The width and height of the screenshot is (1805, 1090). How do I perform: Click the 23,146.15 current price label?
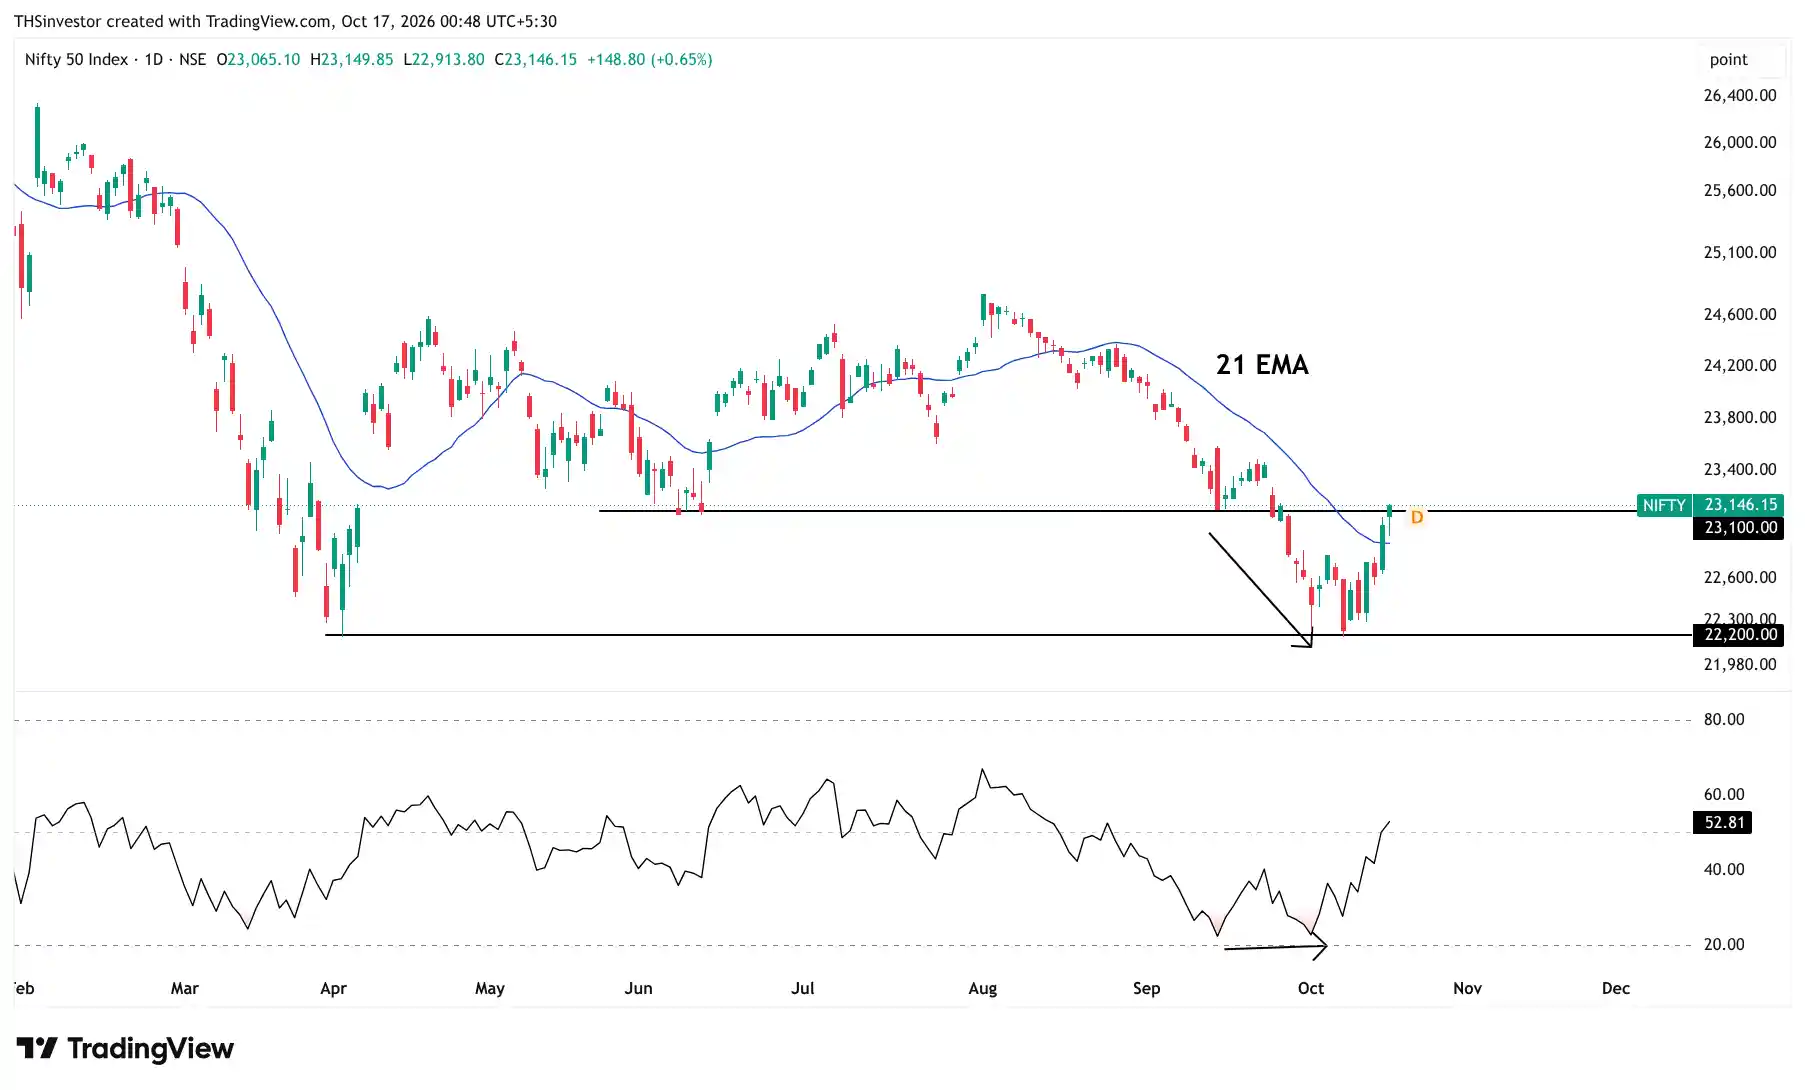pyautogui.click(x=1740, y=505)
